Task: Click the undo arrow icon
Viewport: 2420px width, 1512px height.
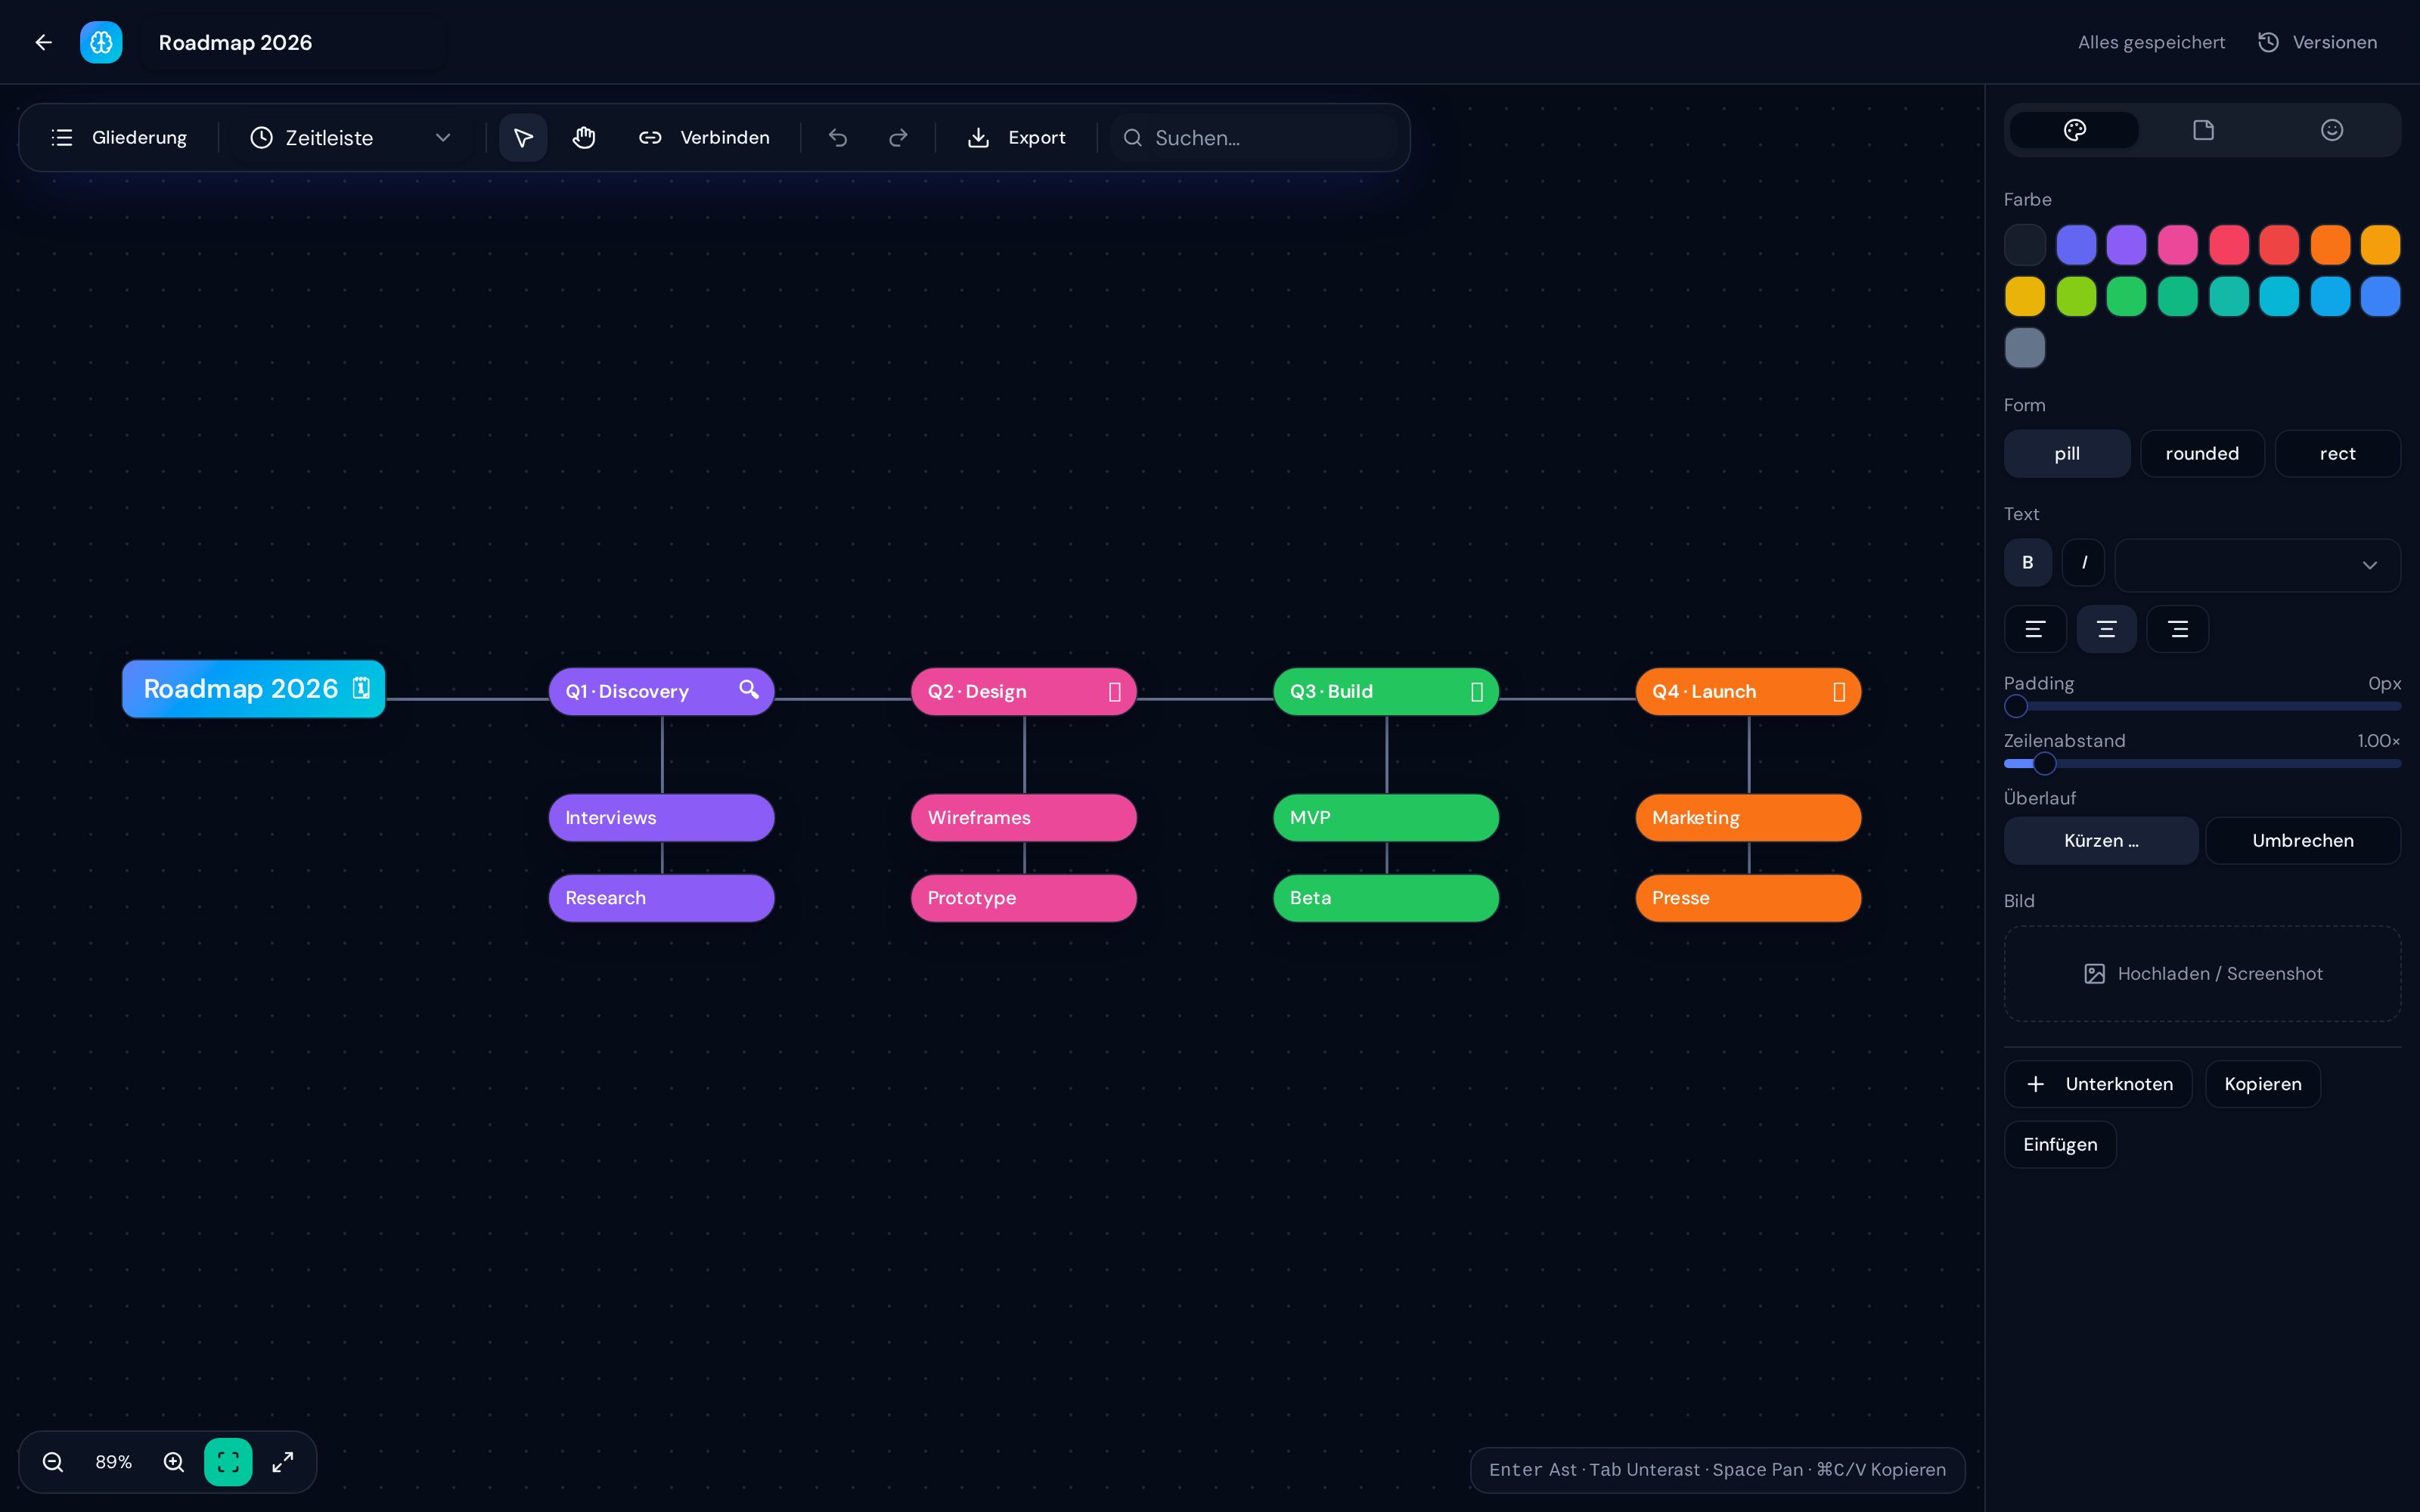Action: pos(838,138)
